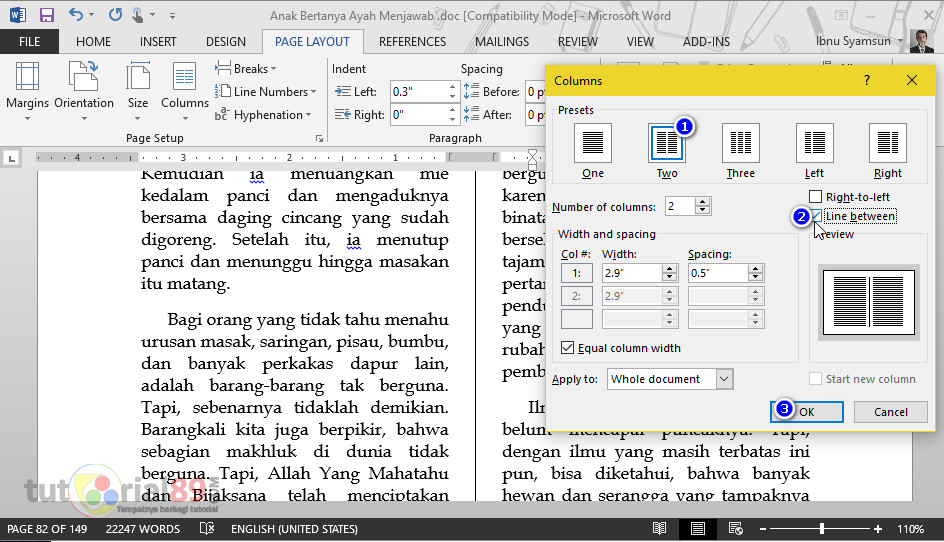The image size is (944, 542).
Task: Click the zoom out minus button
Action: (x=763, y=529)
